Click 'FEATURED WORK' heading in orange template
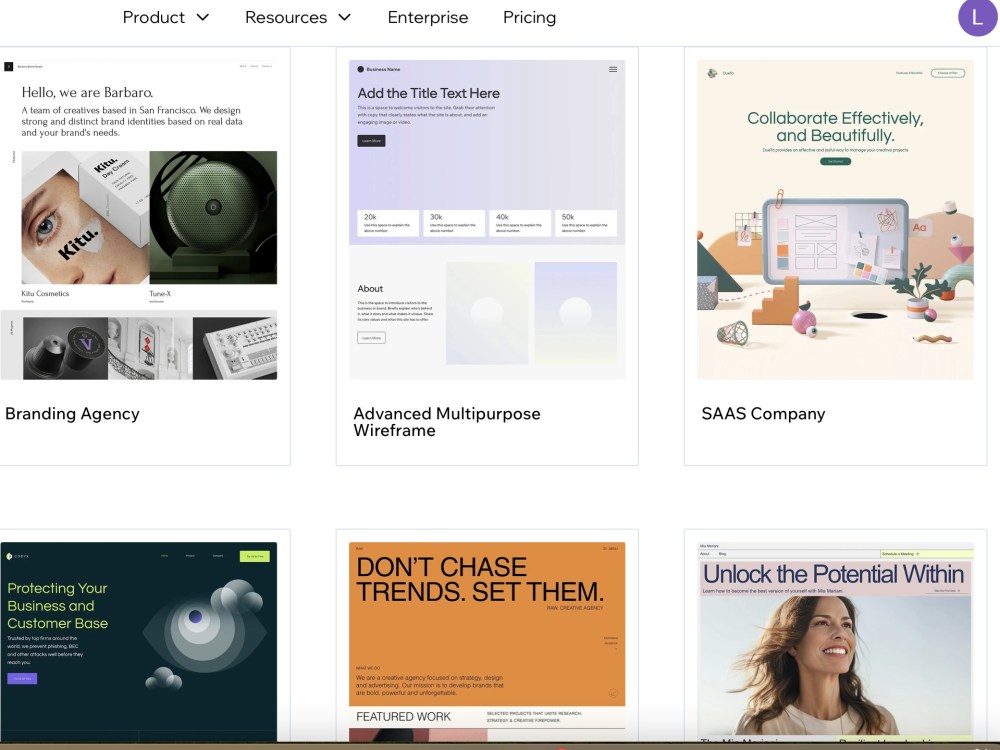This screenshot has width=1000, height=750. coord(404,717)
